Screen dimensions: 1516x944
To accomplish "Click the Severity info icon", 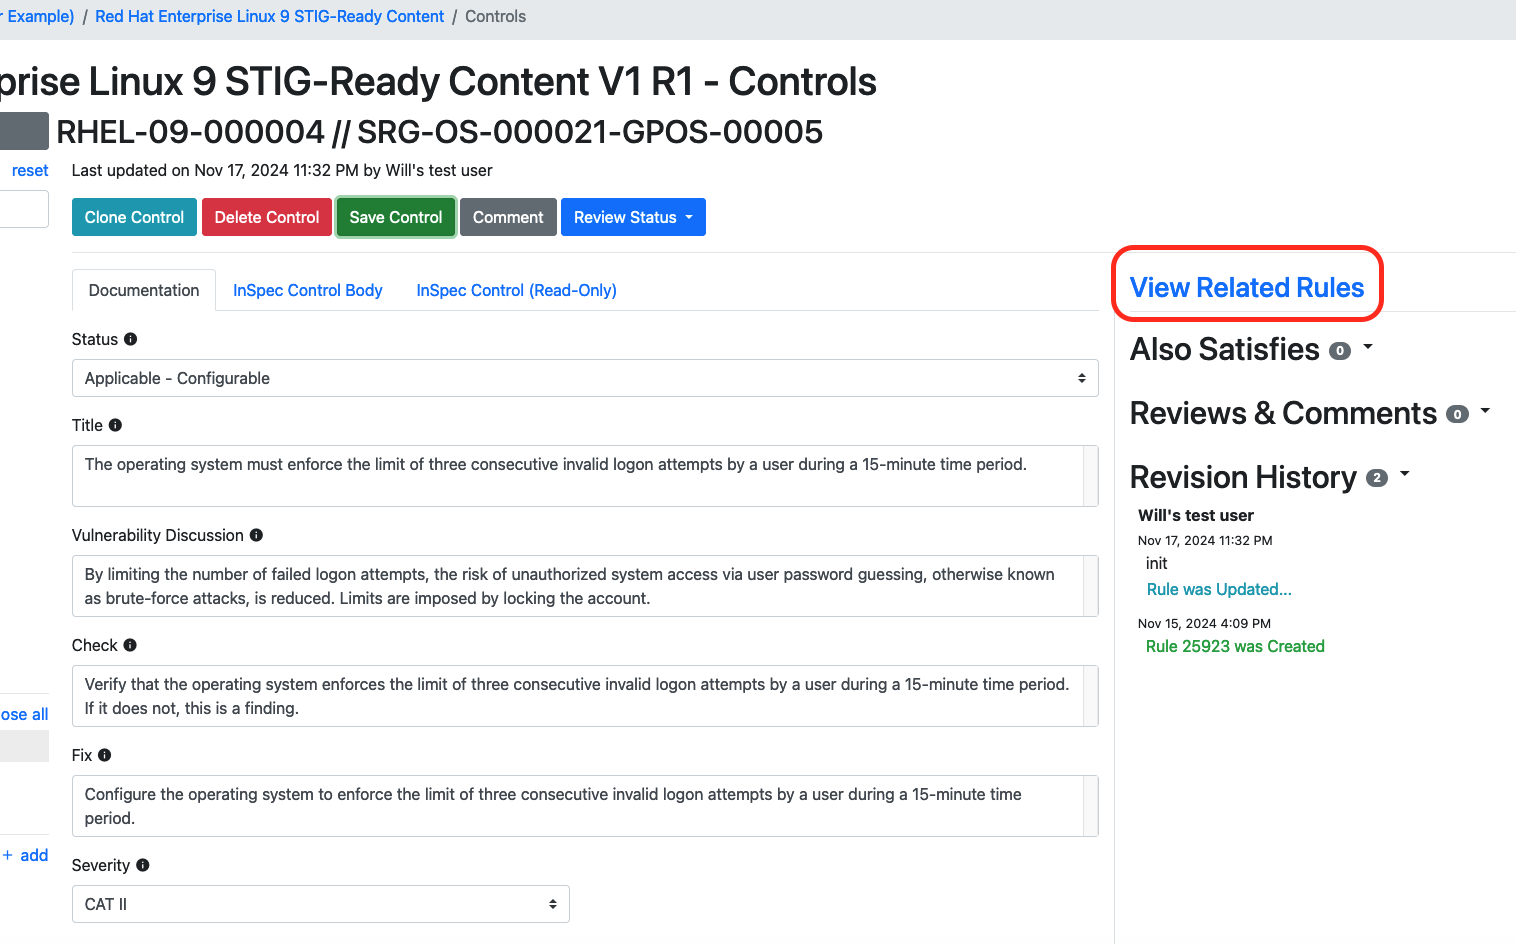I will point(143,865).
